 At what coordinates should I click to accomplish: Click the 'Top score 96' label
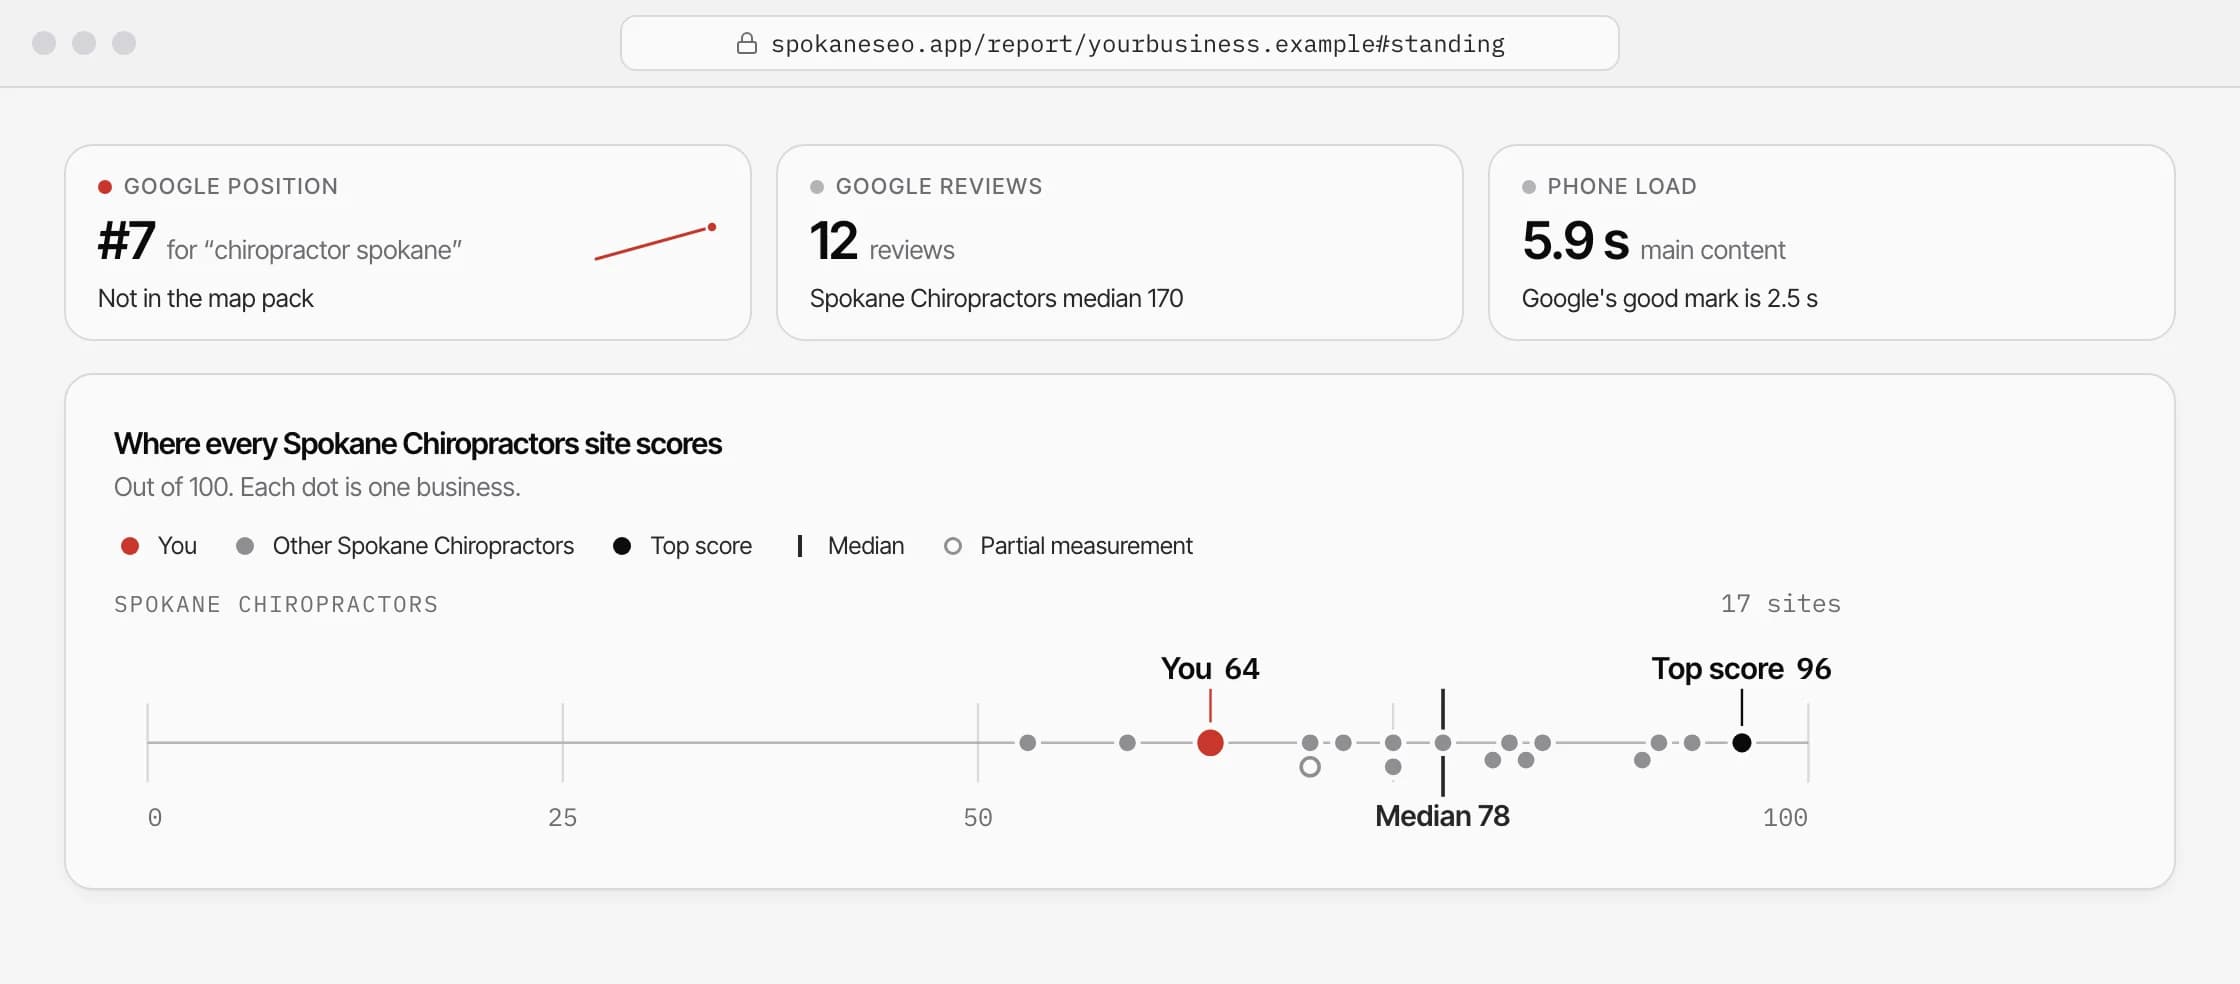pyautogui.click(x=1741, y=668)
